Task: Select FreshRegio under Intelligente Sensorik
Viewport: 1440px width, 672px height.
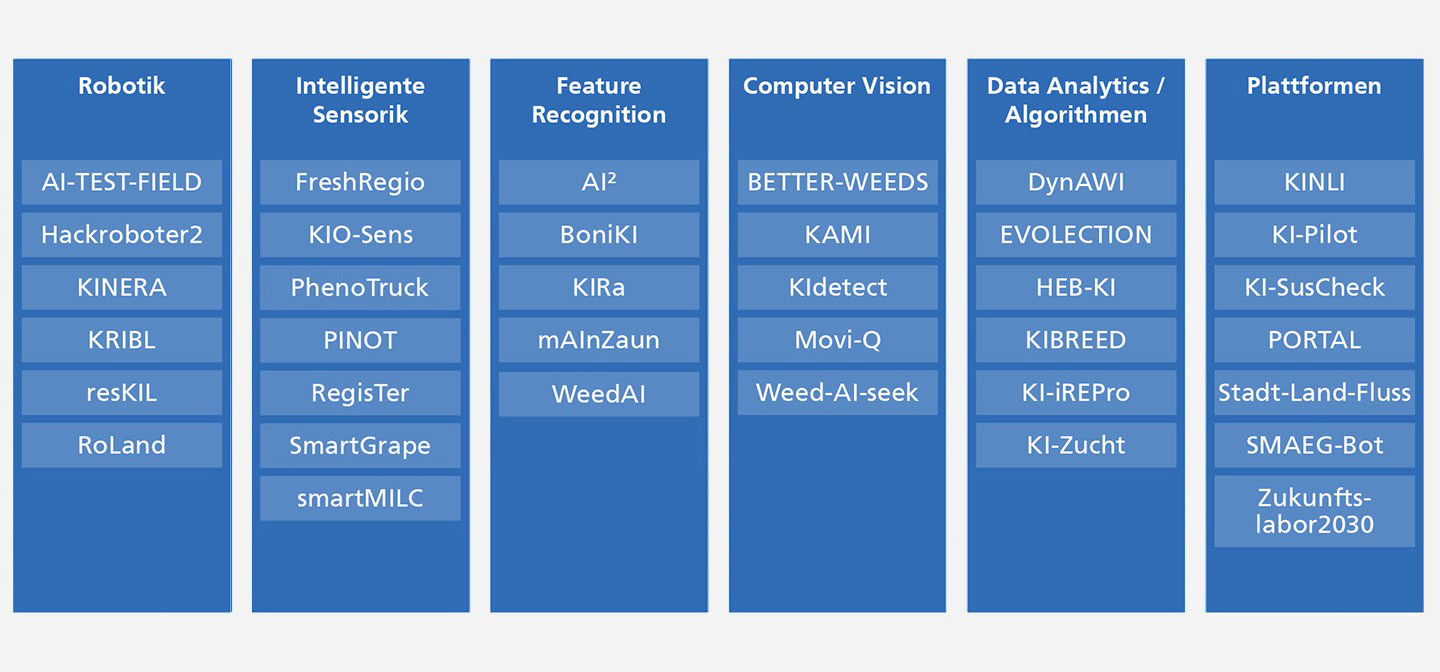Action: [360, 182]
